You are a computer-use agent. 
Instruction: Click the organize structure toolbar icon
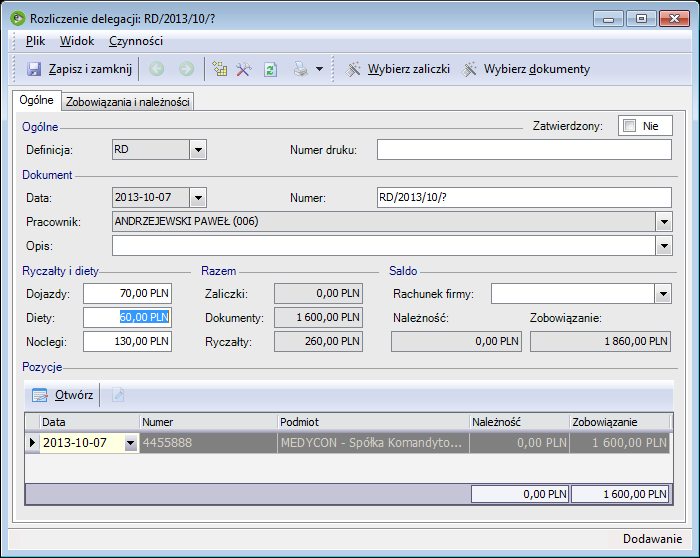(x=220, y=69)
